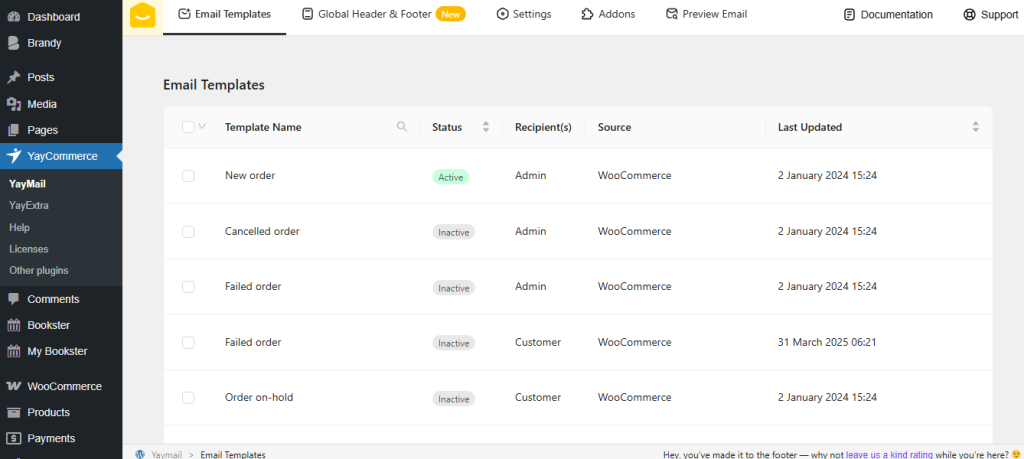Check the Failed order Customer row checkbox
The width and height of the screenshot is (1024, 459).
(188, 342)
